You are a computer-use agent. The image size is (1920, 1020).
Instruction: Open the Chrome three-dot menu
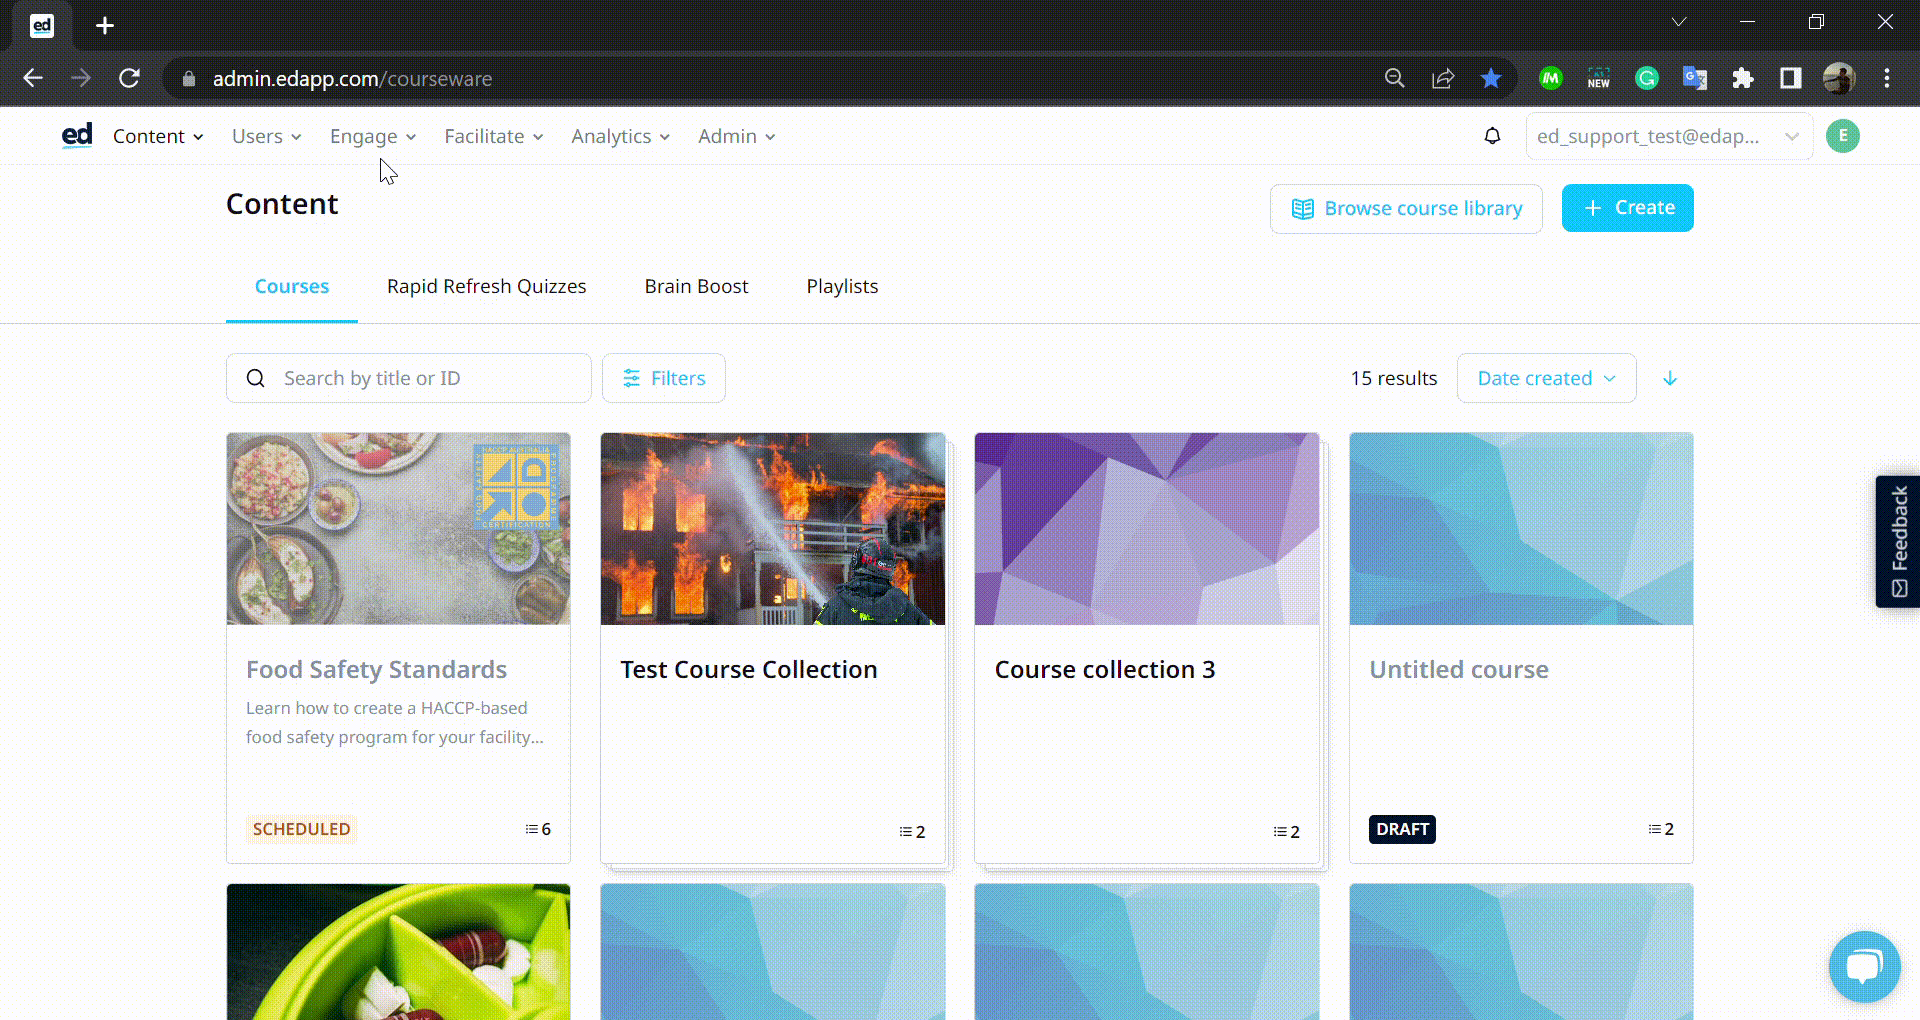pos(1887,78)
